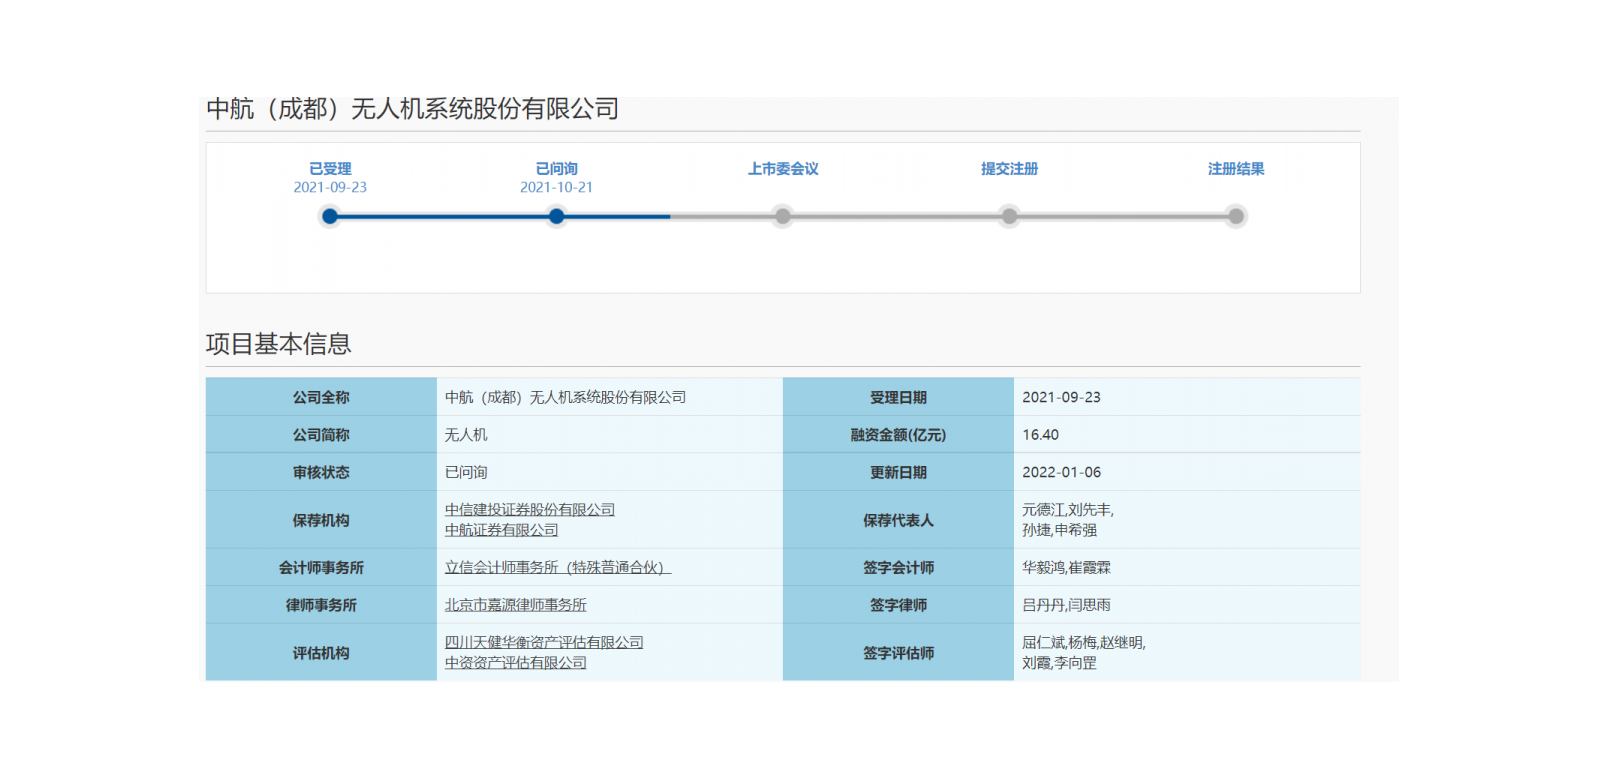The image size is (1599, 780).
Task: Select the 提交注册 stage label
Action: point(1010,169)
